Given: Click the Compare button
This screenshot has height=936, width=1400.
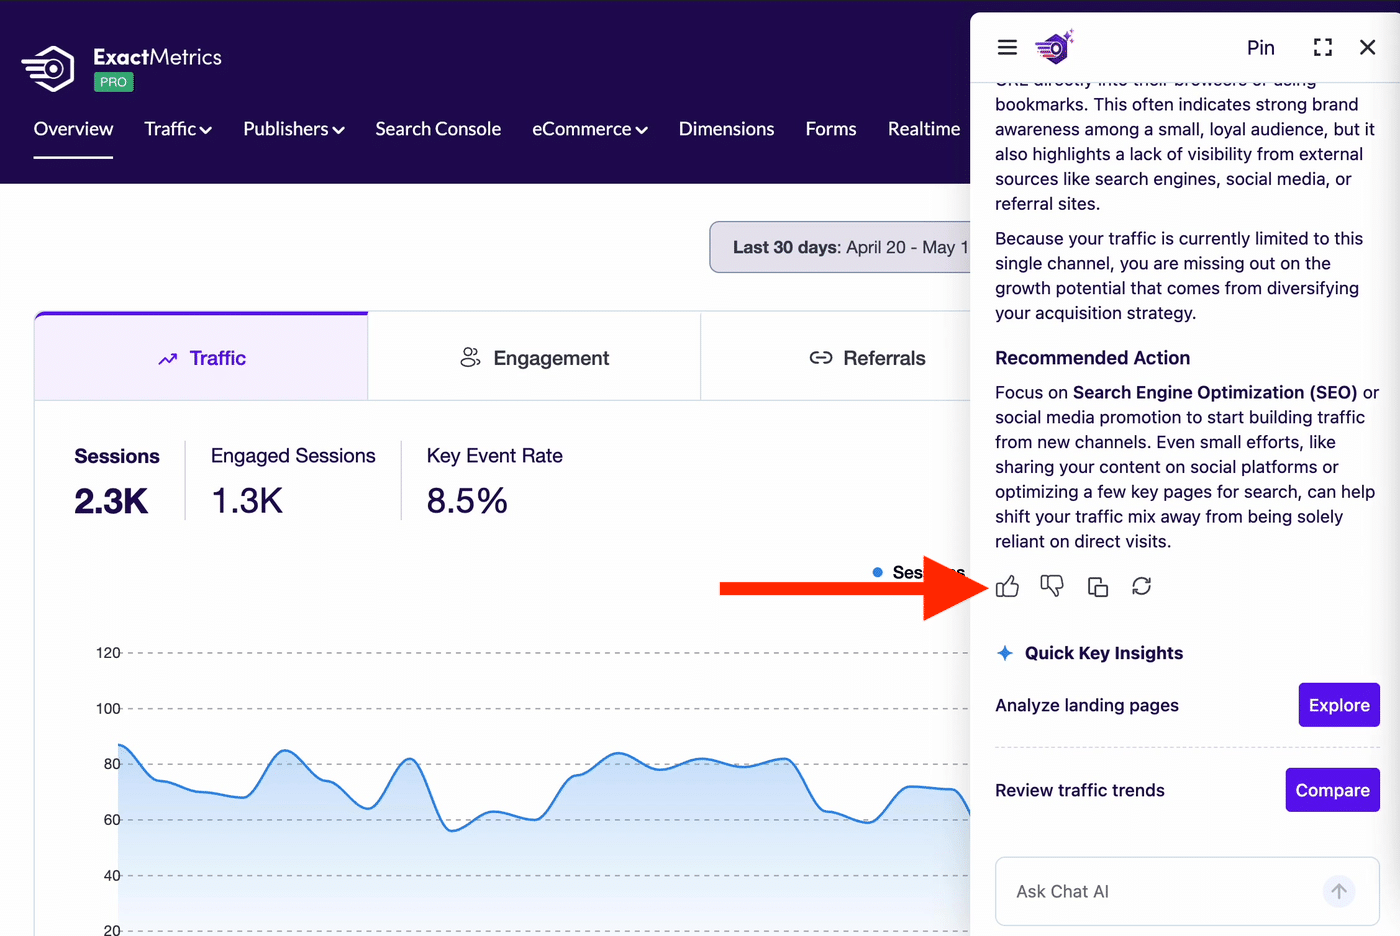Looking at the screenshot, I should [x=1333, y=790].
